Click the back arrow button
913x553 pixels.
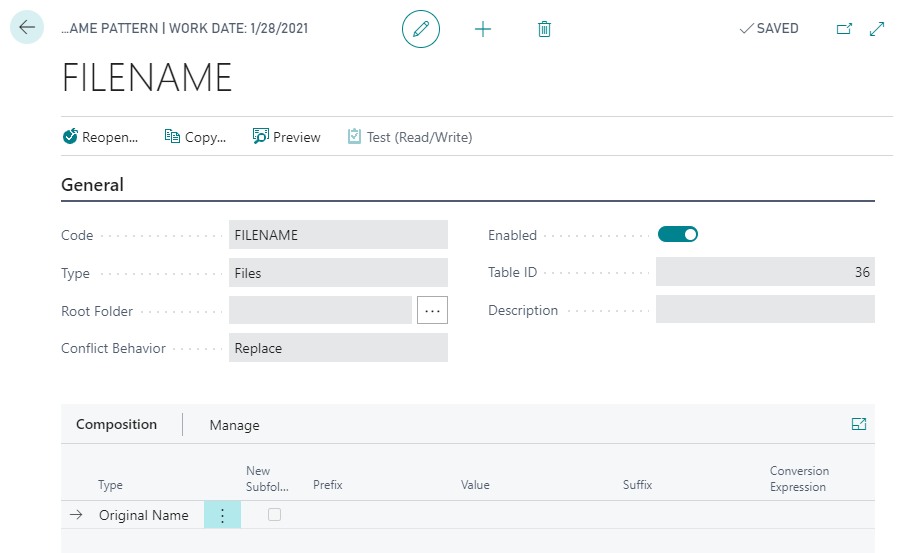27,28
